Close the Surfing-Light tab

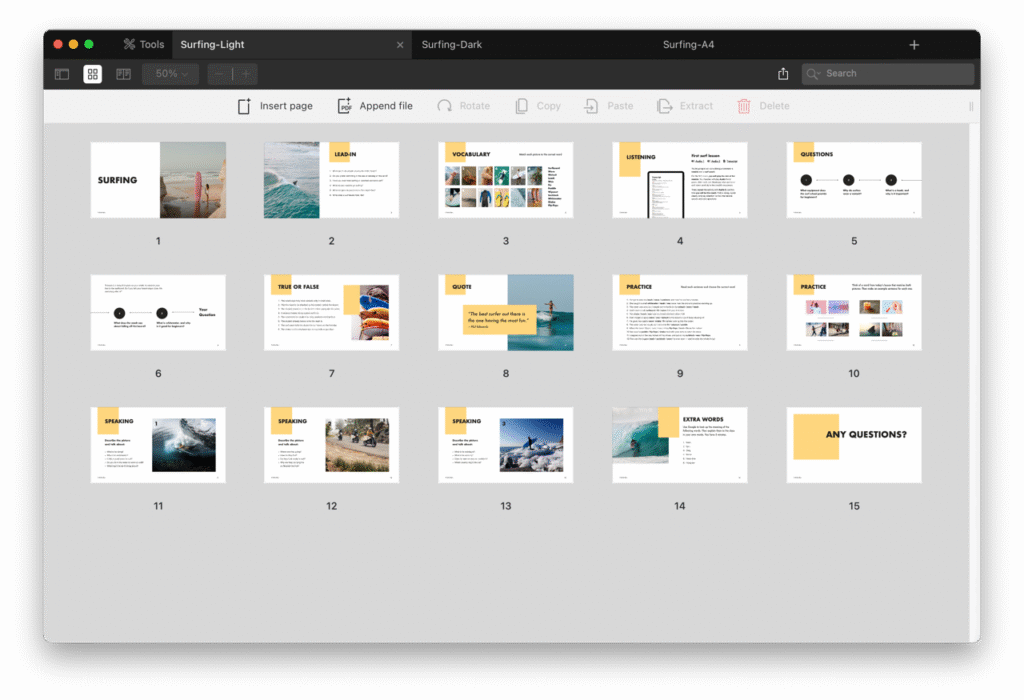point(400,45)
